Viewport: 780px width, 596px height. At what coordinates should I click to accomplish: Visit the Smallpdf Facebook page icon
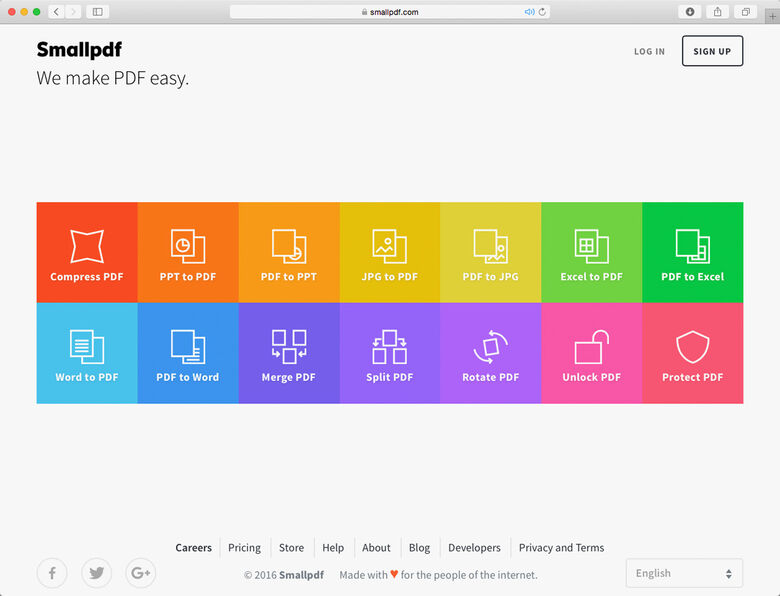[52, 573]
